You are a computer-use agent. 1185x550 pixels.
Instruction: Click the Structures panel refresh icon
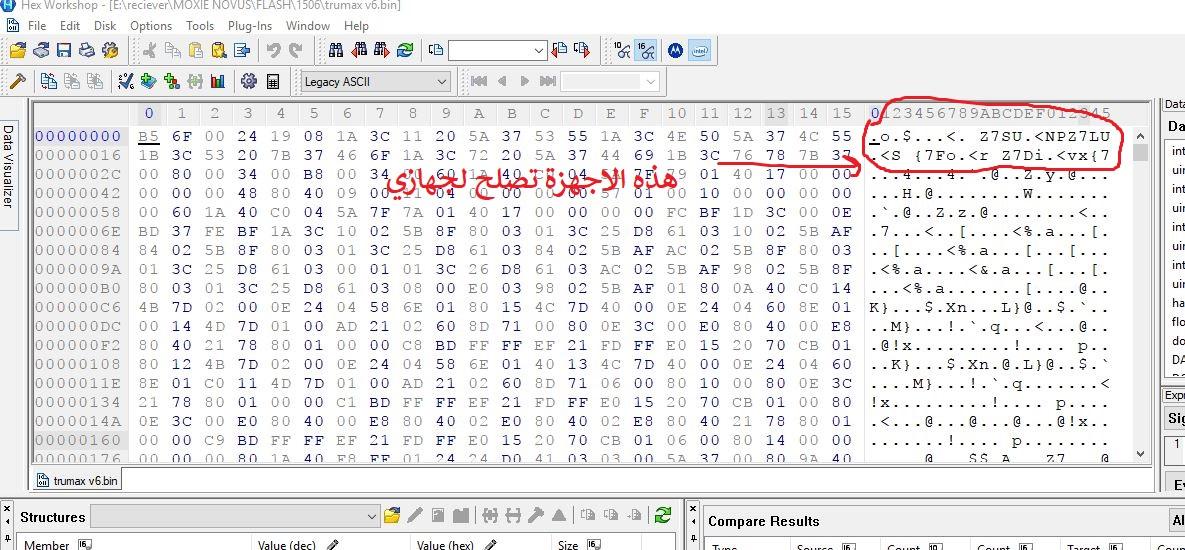(663, 515)
